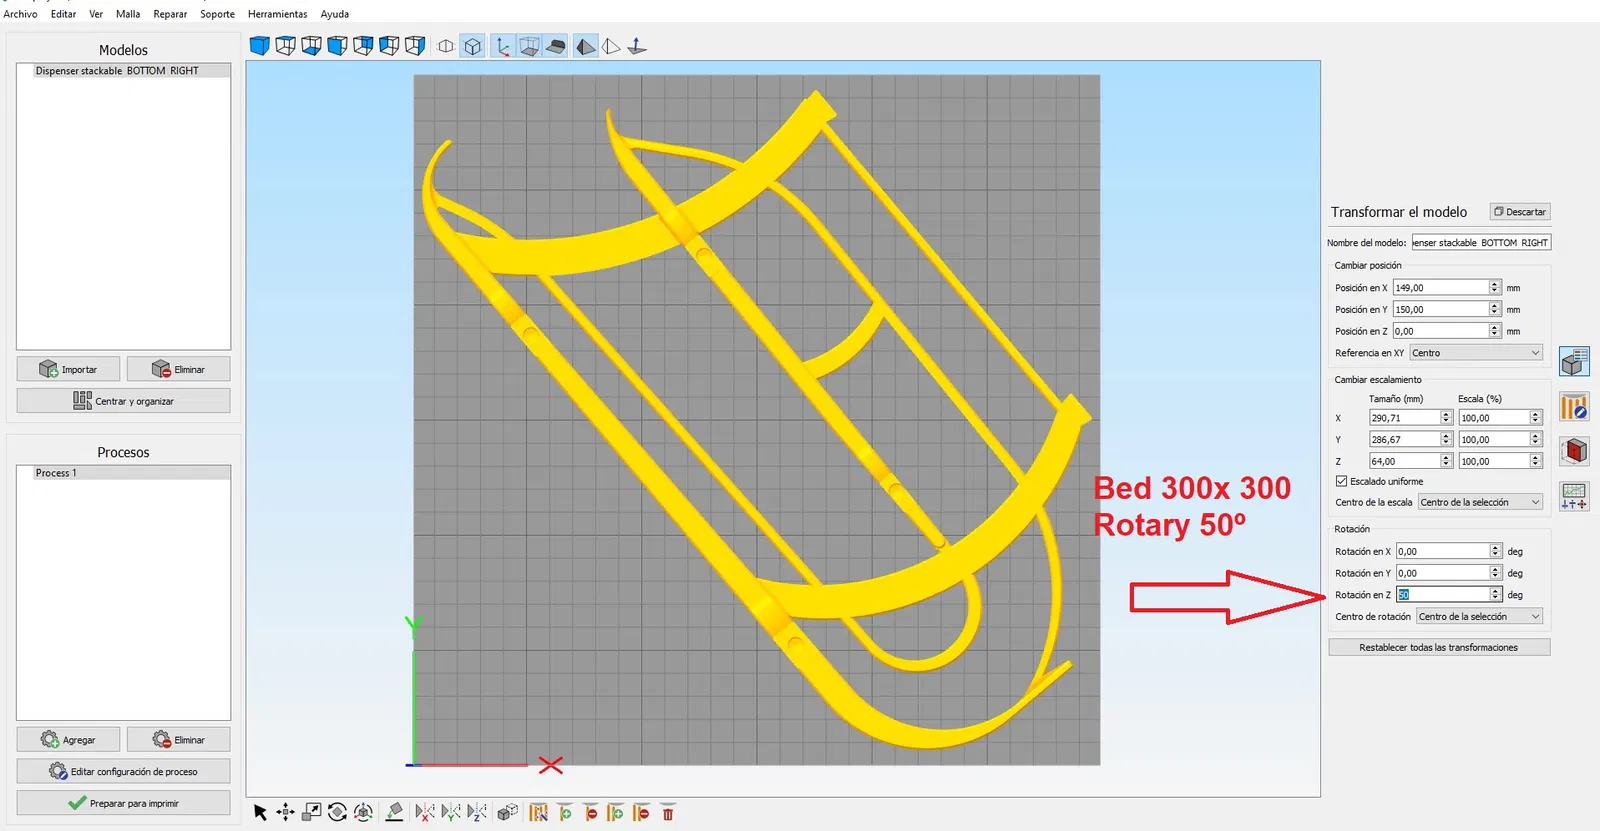Select the move model tool
Viewport: 1600px width, 831px height.
coord(286,812)
